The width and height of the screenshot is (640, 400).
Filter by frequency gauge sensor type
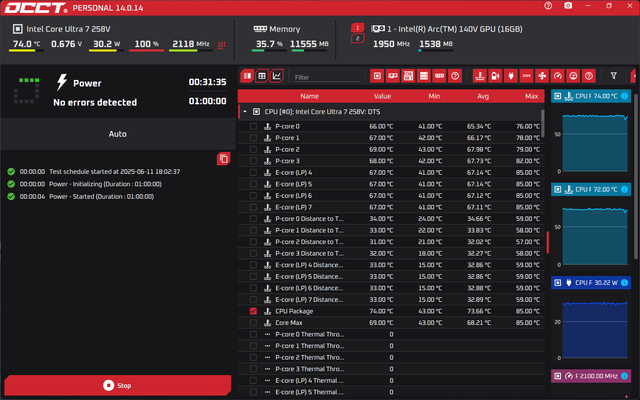[x=558, y=76]
